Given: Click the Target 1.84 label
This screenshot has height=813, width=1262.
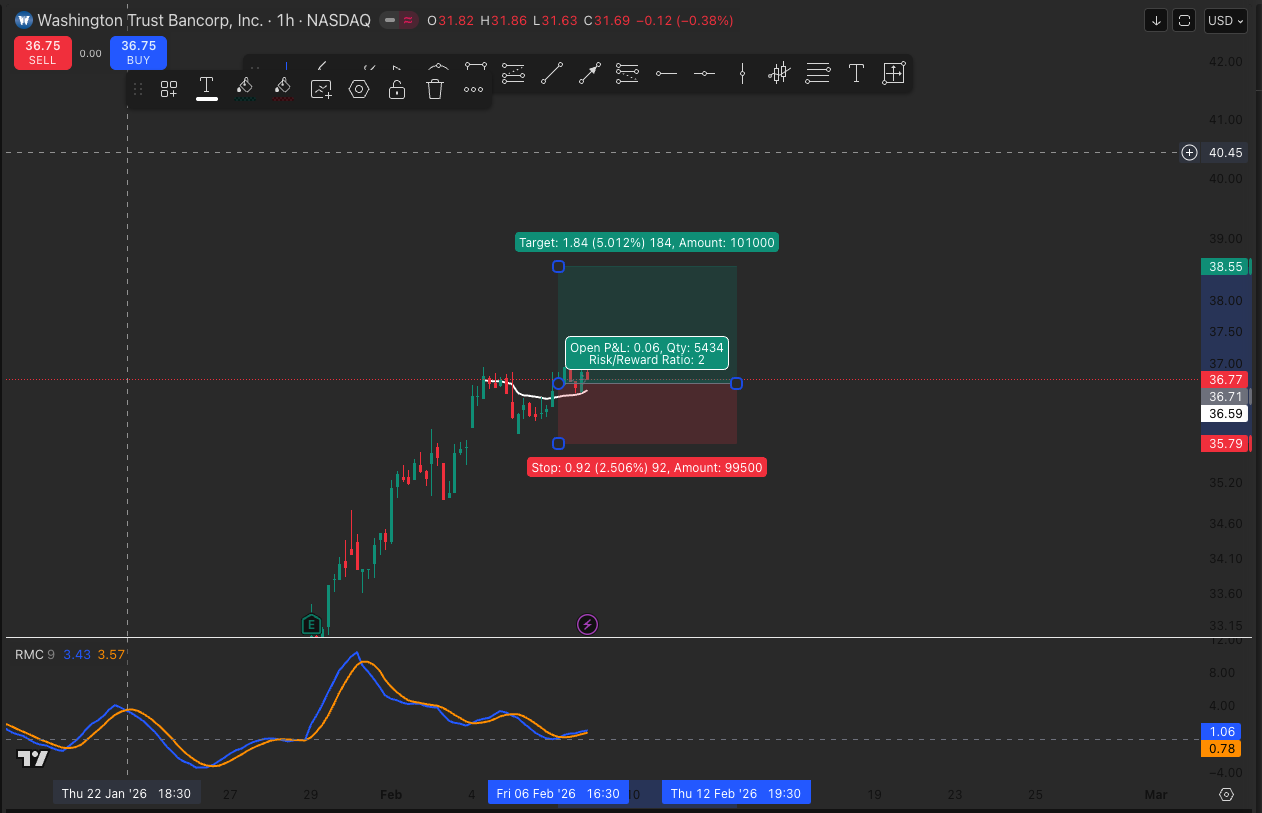Looking at the screenshot, I should click(x=646, y=242).
